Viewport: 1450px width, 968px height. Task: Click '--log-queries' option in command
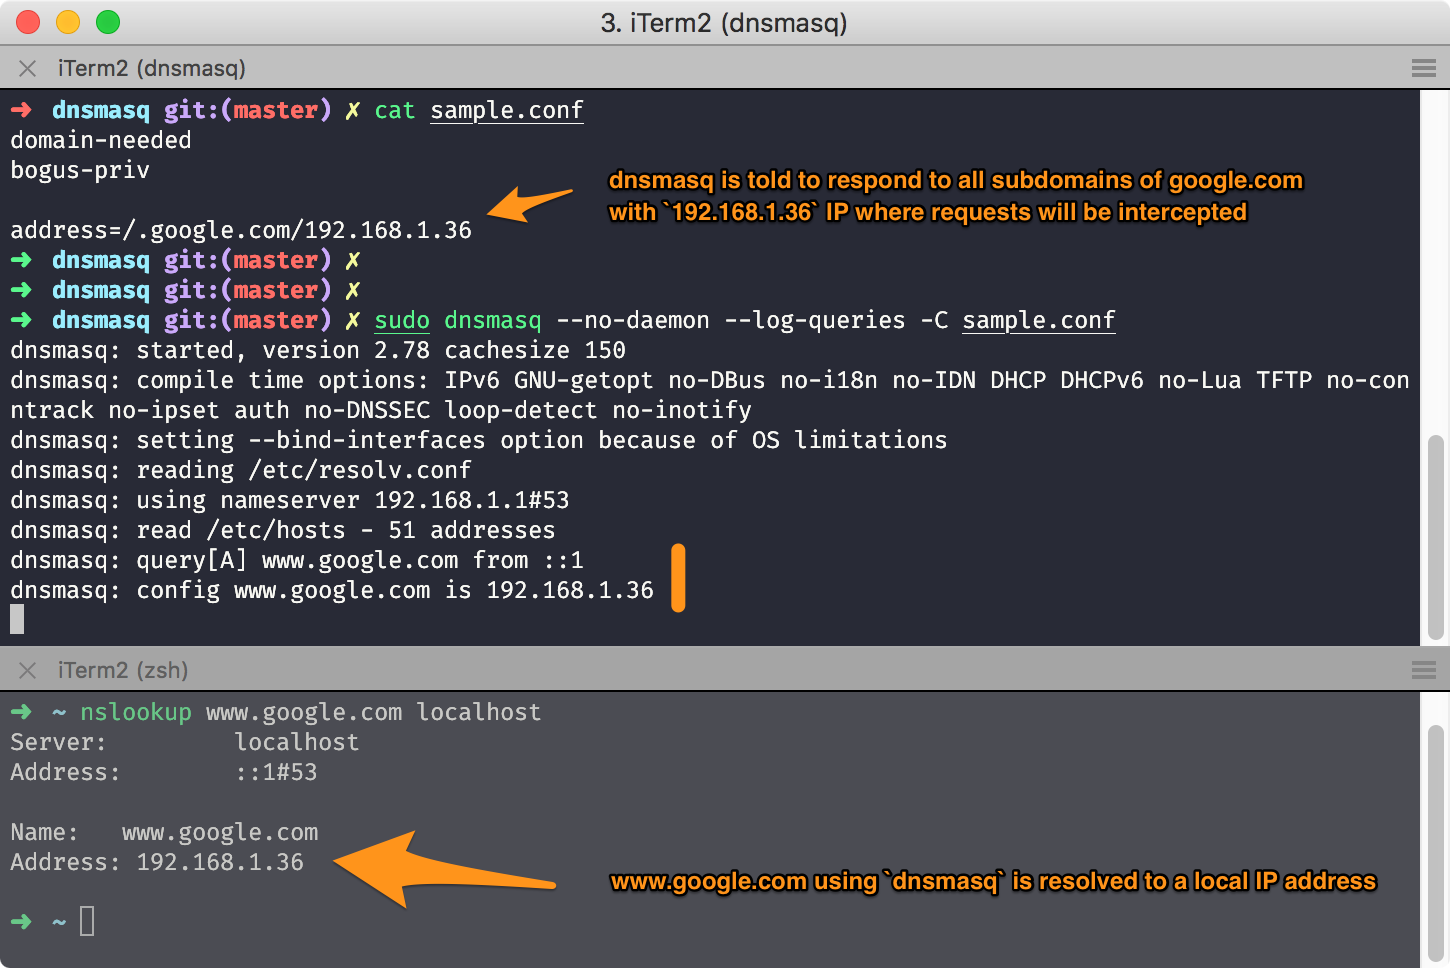(815, 320)
